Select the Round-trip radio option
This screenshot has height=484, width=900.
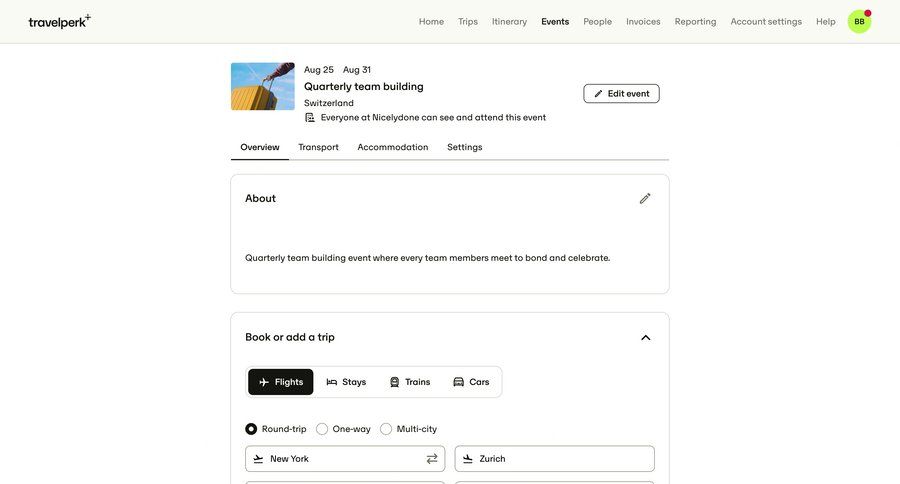click(x=252, y=429)
